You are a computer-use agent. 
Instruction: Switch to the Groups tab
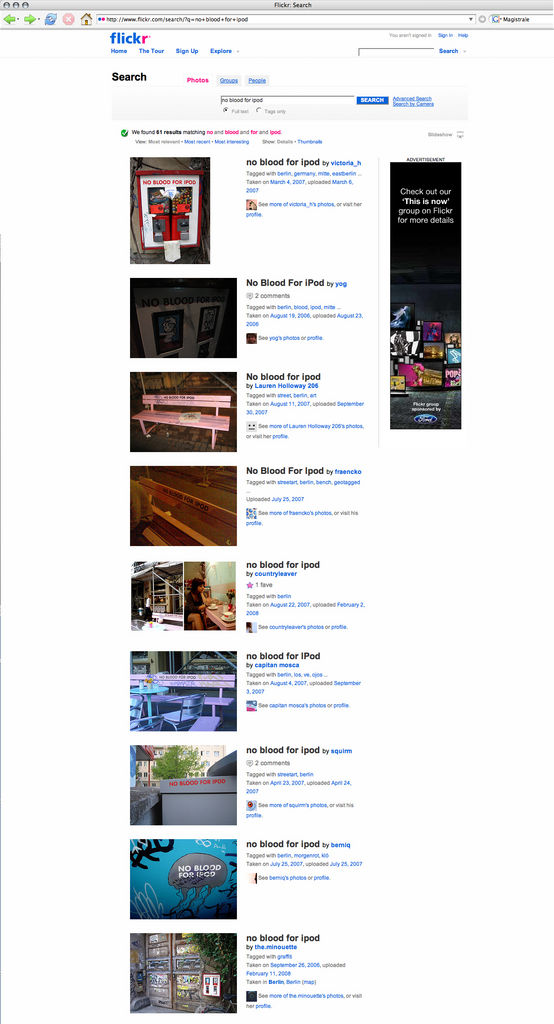229,80
